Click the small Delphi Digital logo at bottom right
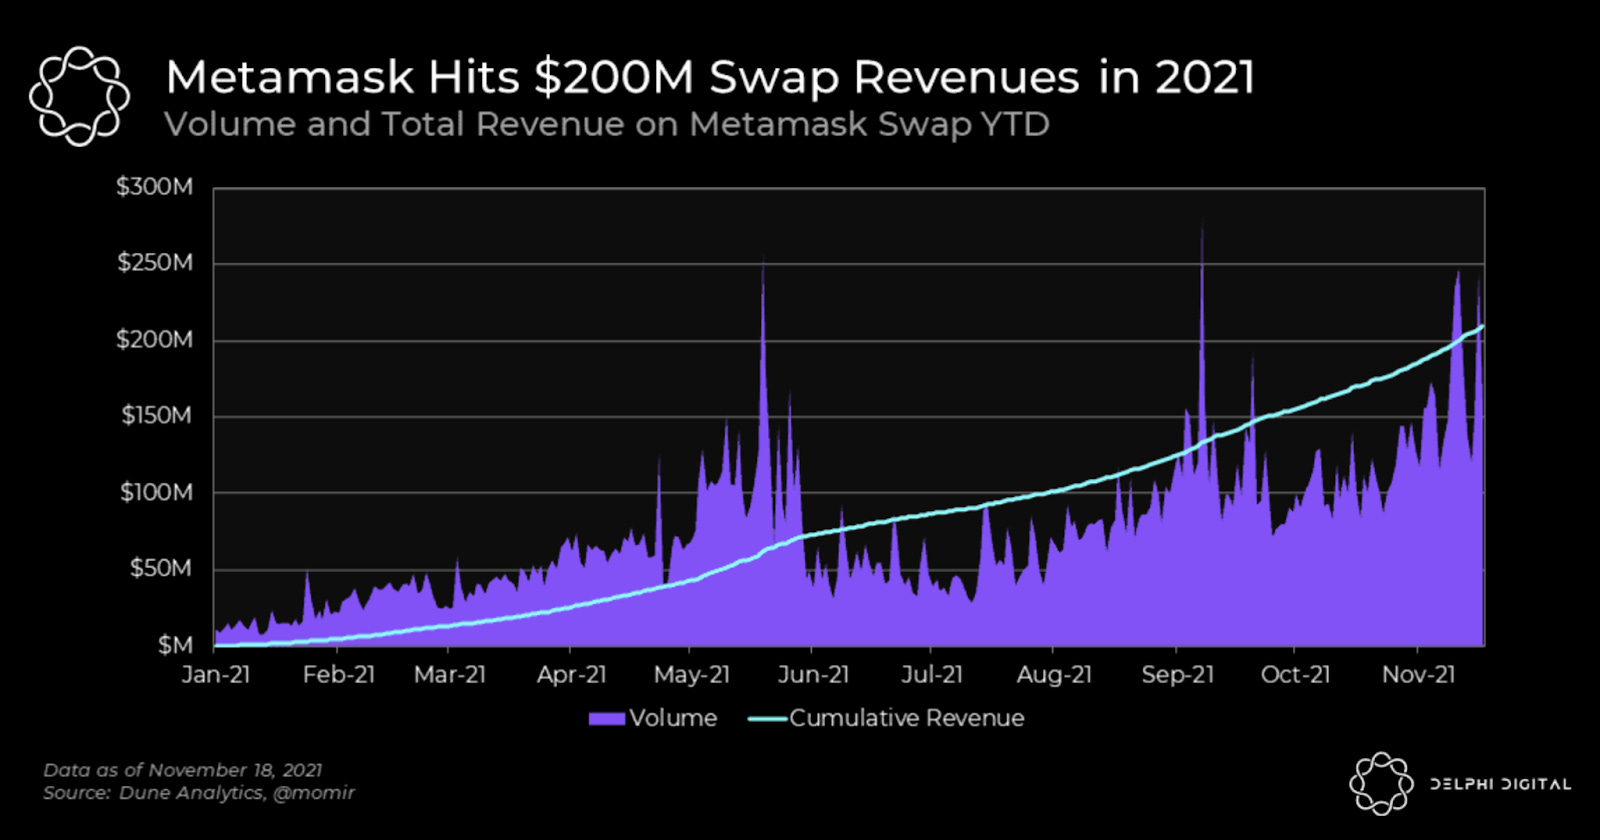 click(x=1381, y=783)
